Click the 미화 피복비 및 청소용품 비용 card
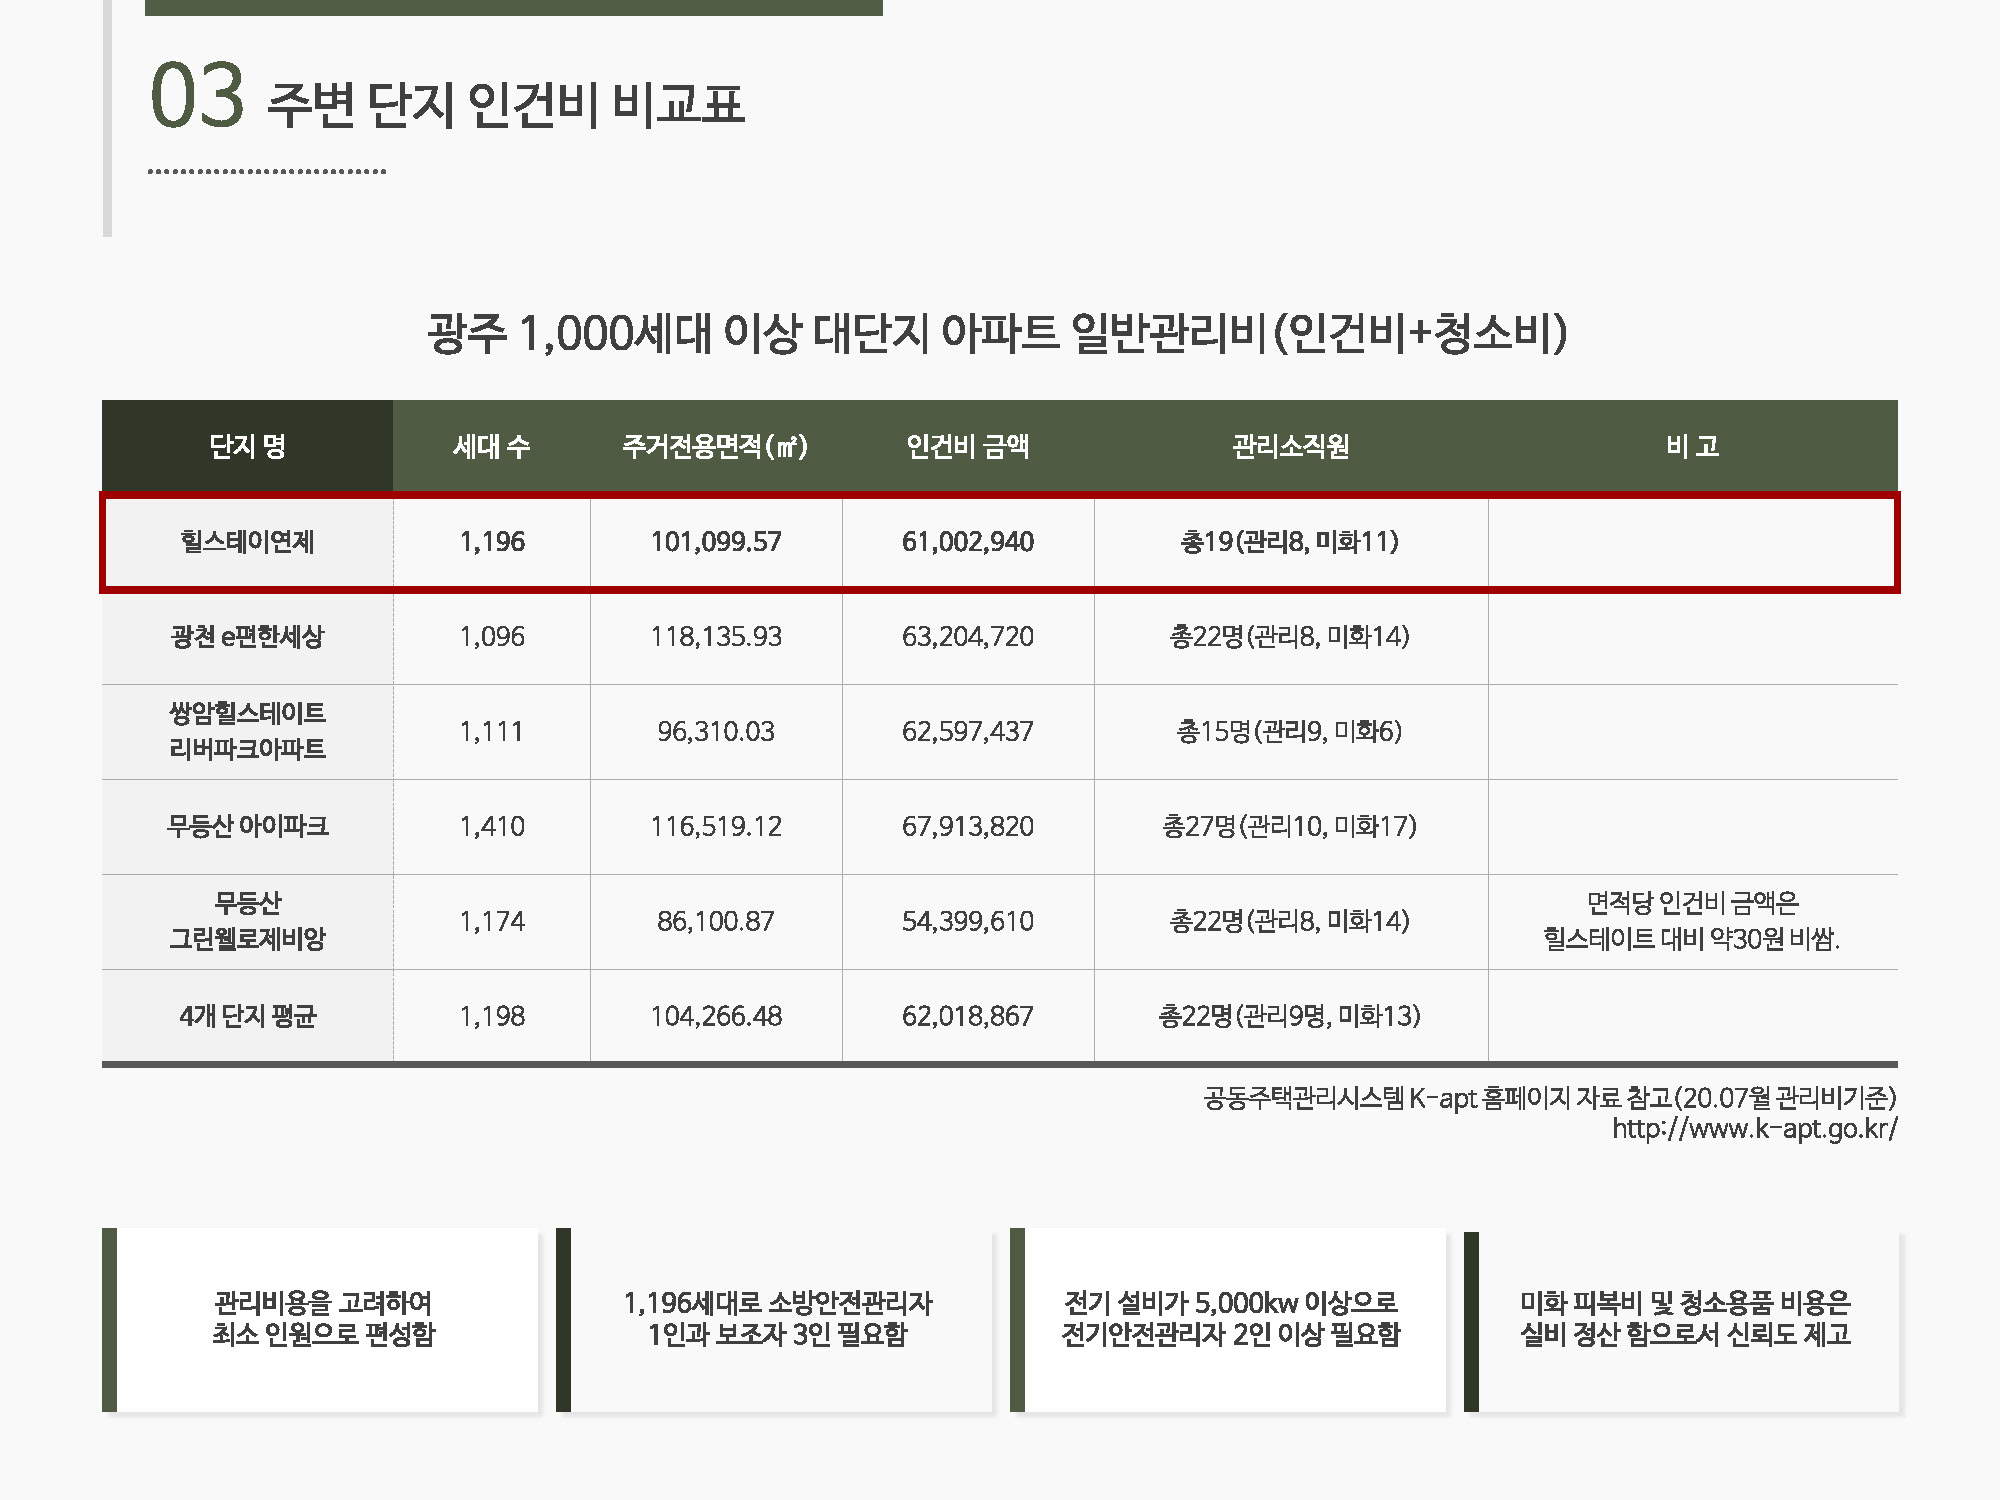The width and height of the screenshot is (2000, 1500). click(x=1685, y=1319)
